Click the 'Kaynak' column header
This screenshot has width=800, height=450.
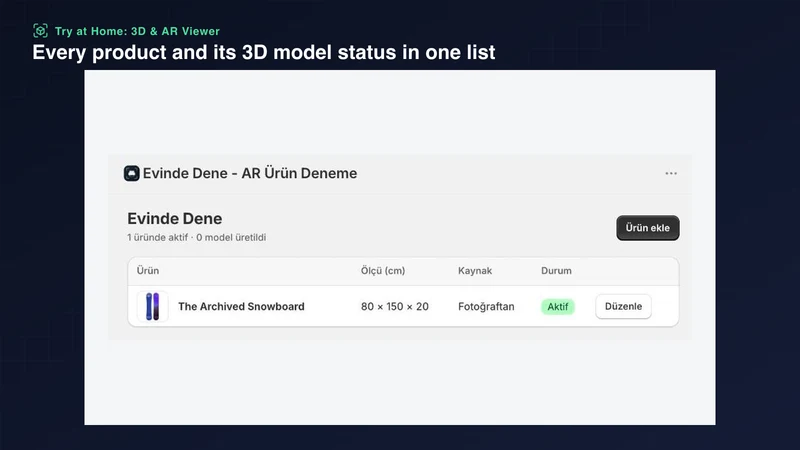coord(475,271)
